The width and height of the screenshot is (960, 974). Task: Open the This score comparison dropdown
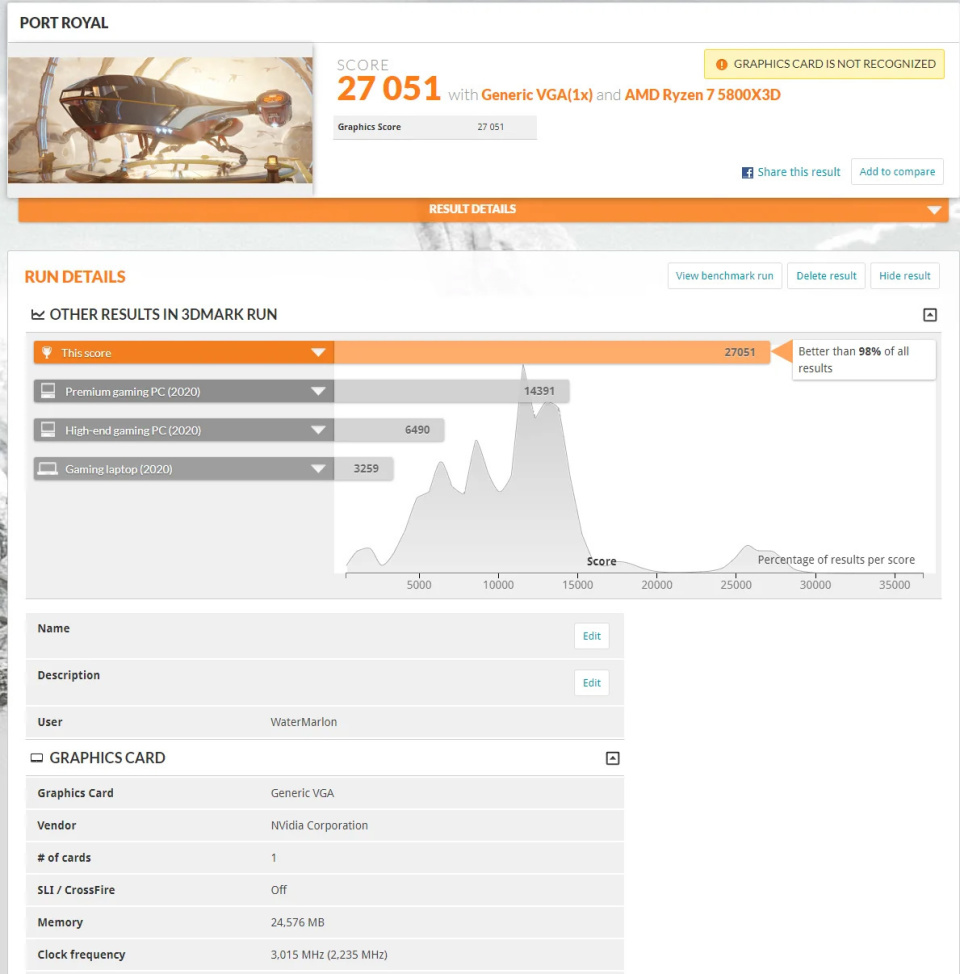click(x=319, y=352)
